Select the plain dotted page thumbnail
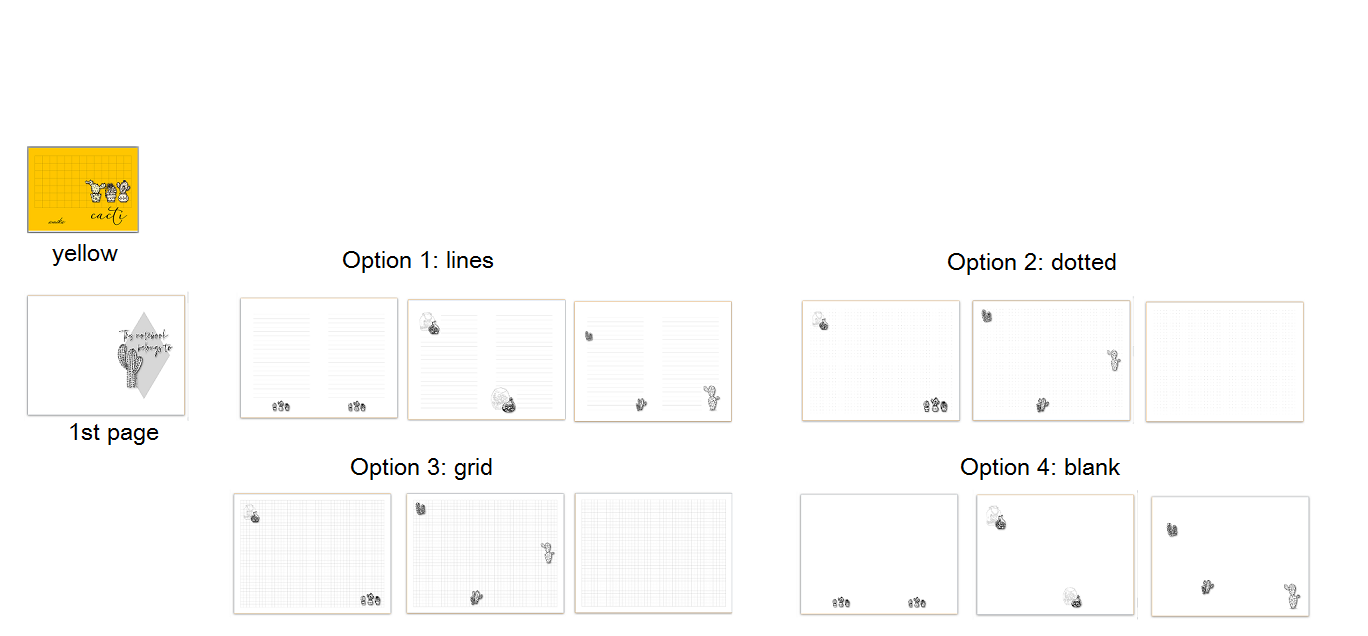 1225,362
